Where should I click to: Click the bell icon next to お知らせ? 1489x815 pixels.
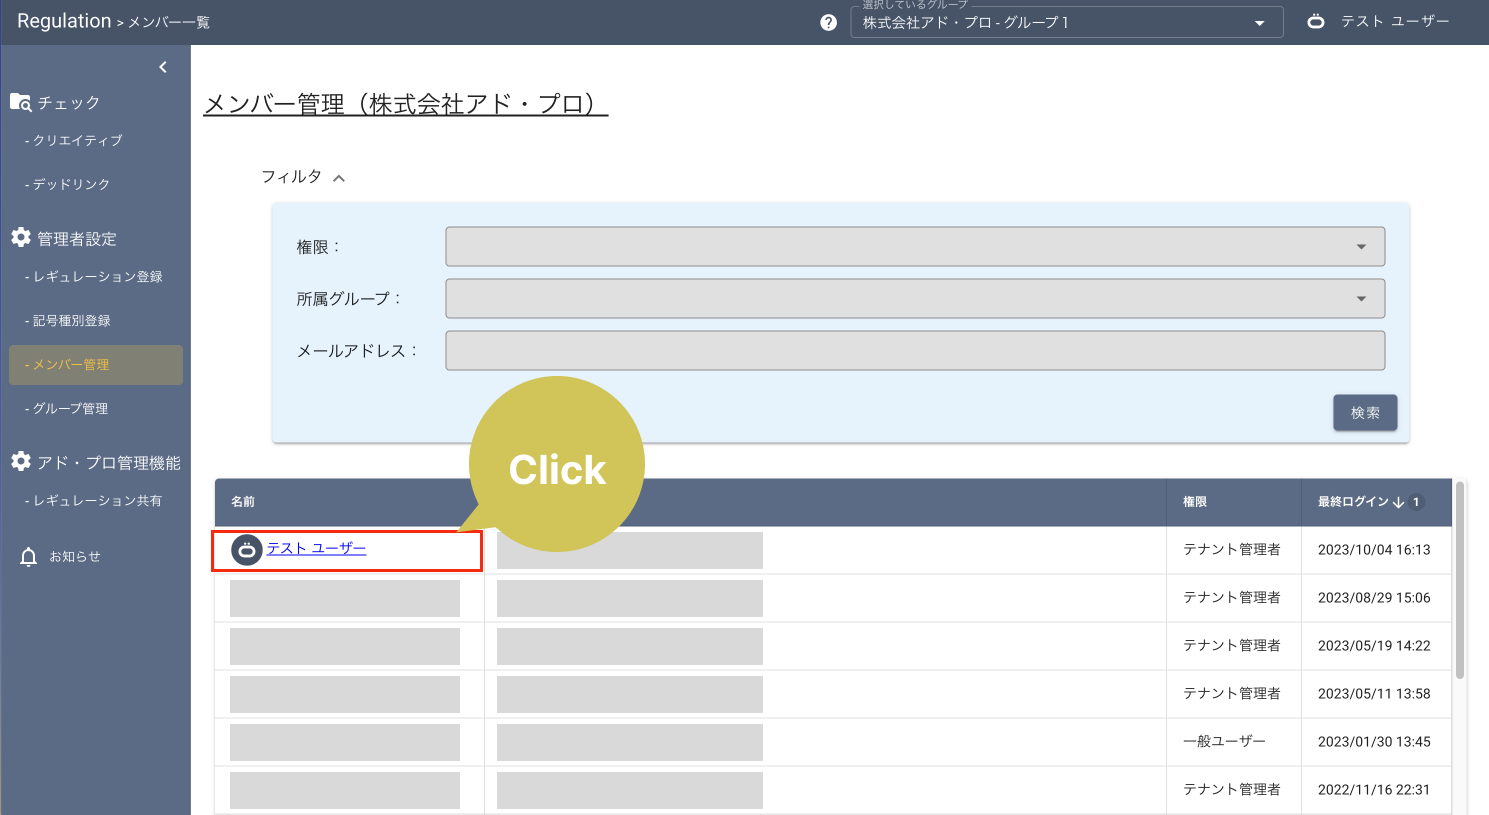point(26,556)
